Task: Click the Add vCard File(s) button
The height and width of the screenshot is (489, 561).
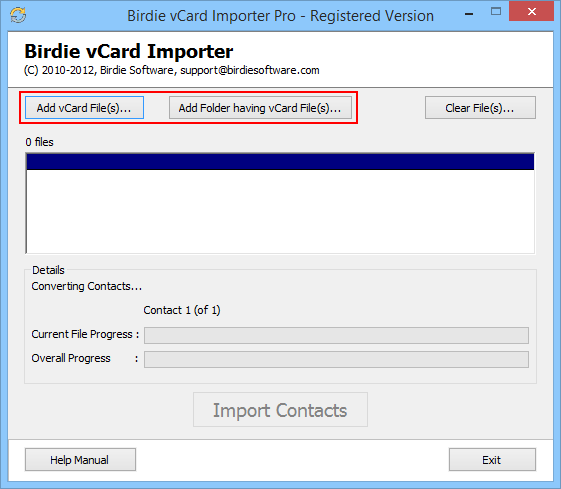Action: click(84, 108)
